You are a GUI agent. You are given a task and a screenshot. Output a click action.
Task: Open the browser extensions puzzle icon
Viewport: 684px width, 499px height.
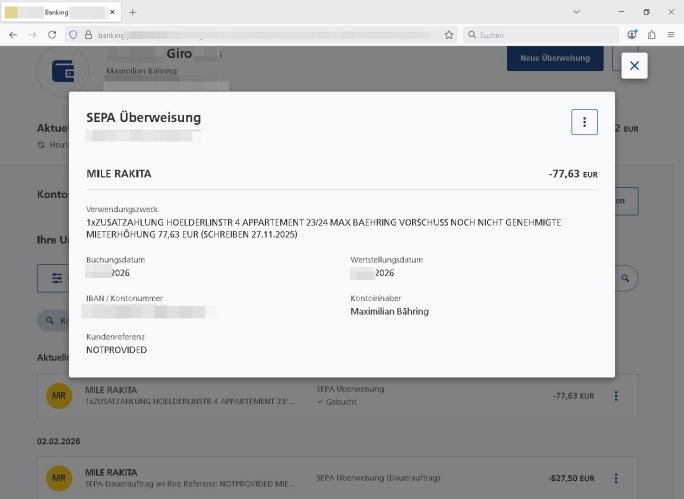click(x=651, y=34)
